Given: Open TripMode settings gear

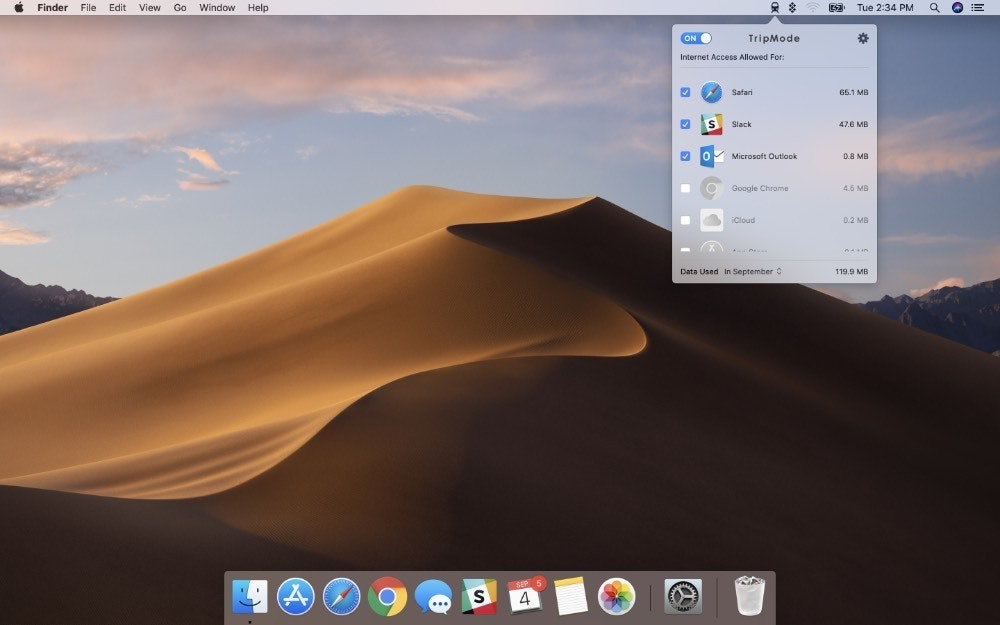Looking at the screenshot, I should tap(863, 38).
